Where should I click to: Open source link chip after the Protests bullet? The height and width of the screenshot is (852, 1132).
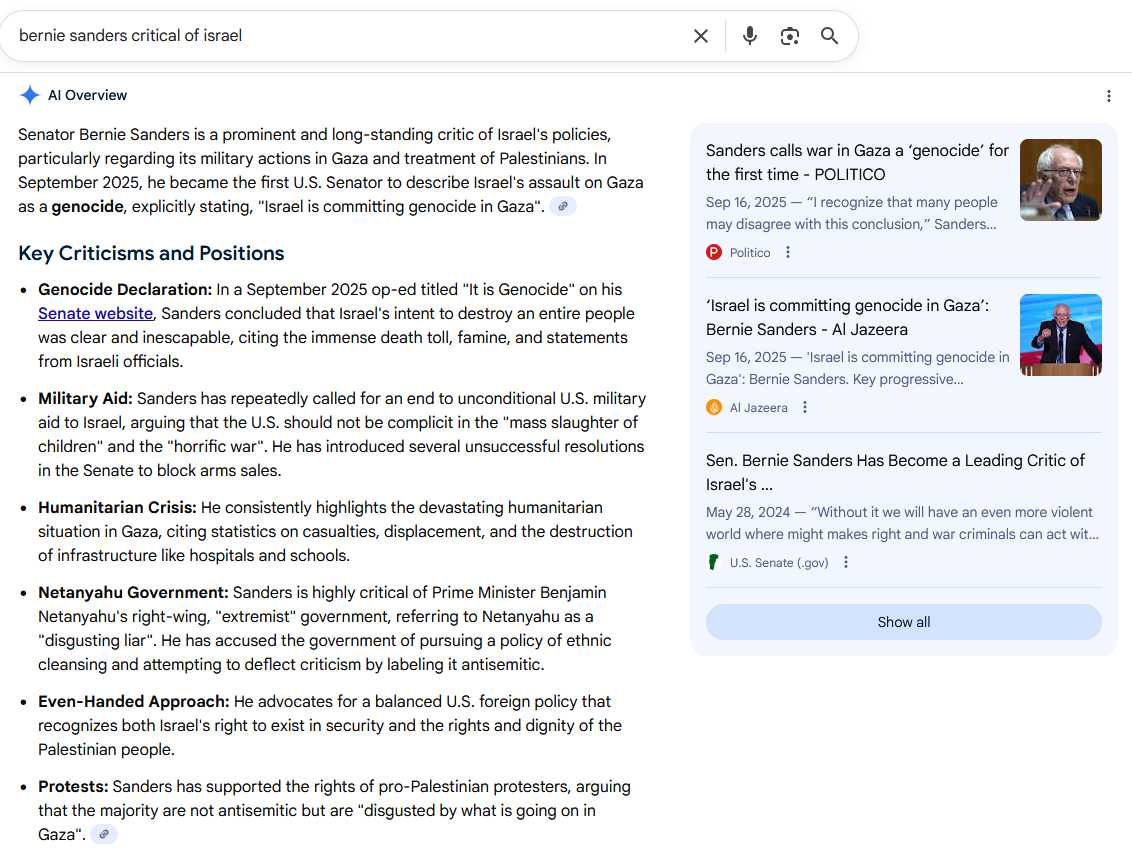[x=104, y=834]
